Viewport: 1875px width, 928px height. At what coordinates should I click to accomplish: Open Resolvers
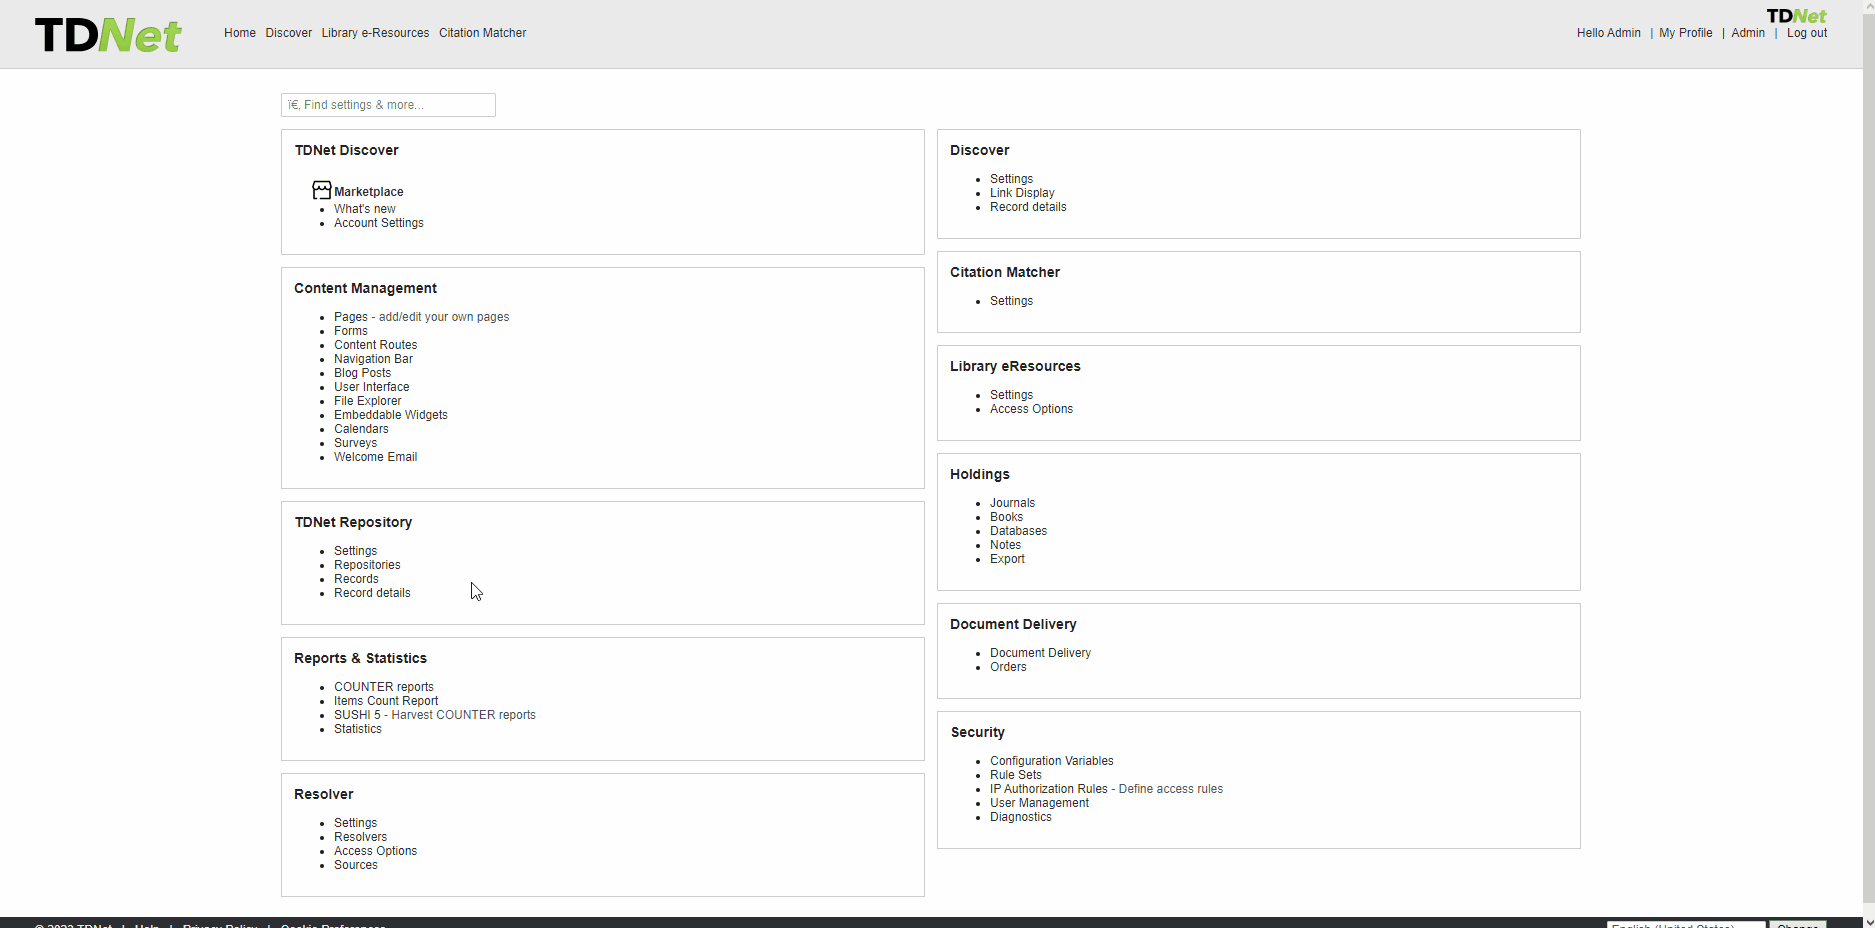coord(360,837)
